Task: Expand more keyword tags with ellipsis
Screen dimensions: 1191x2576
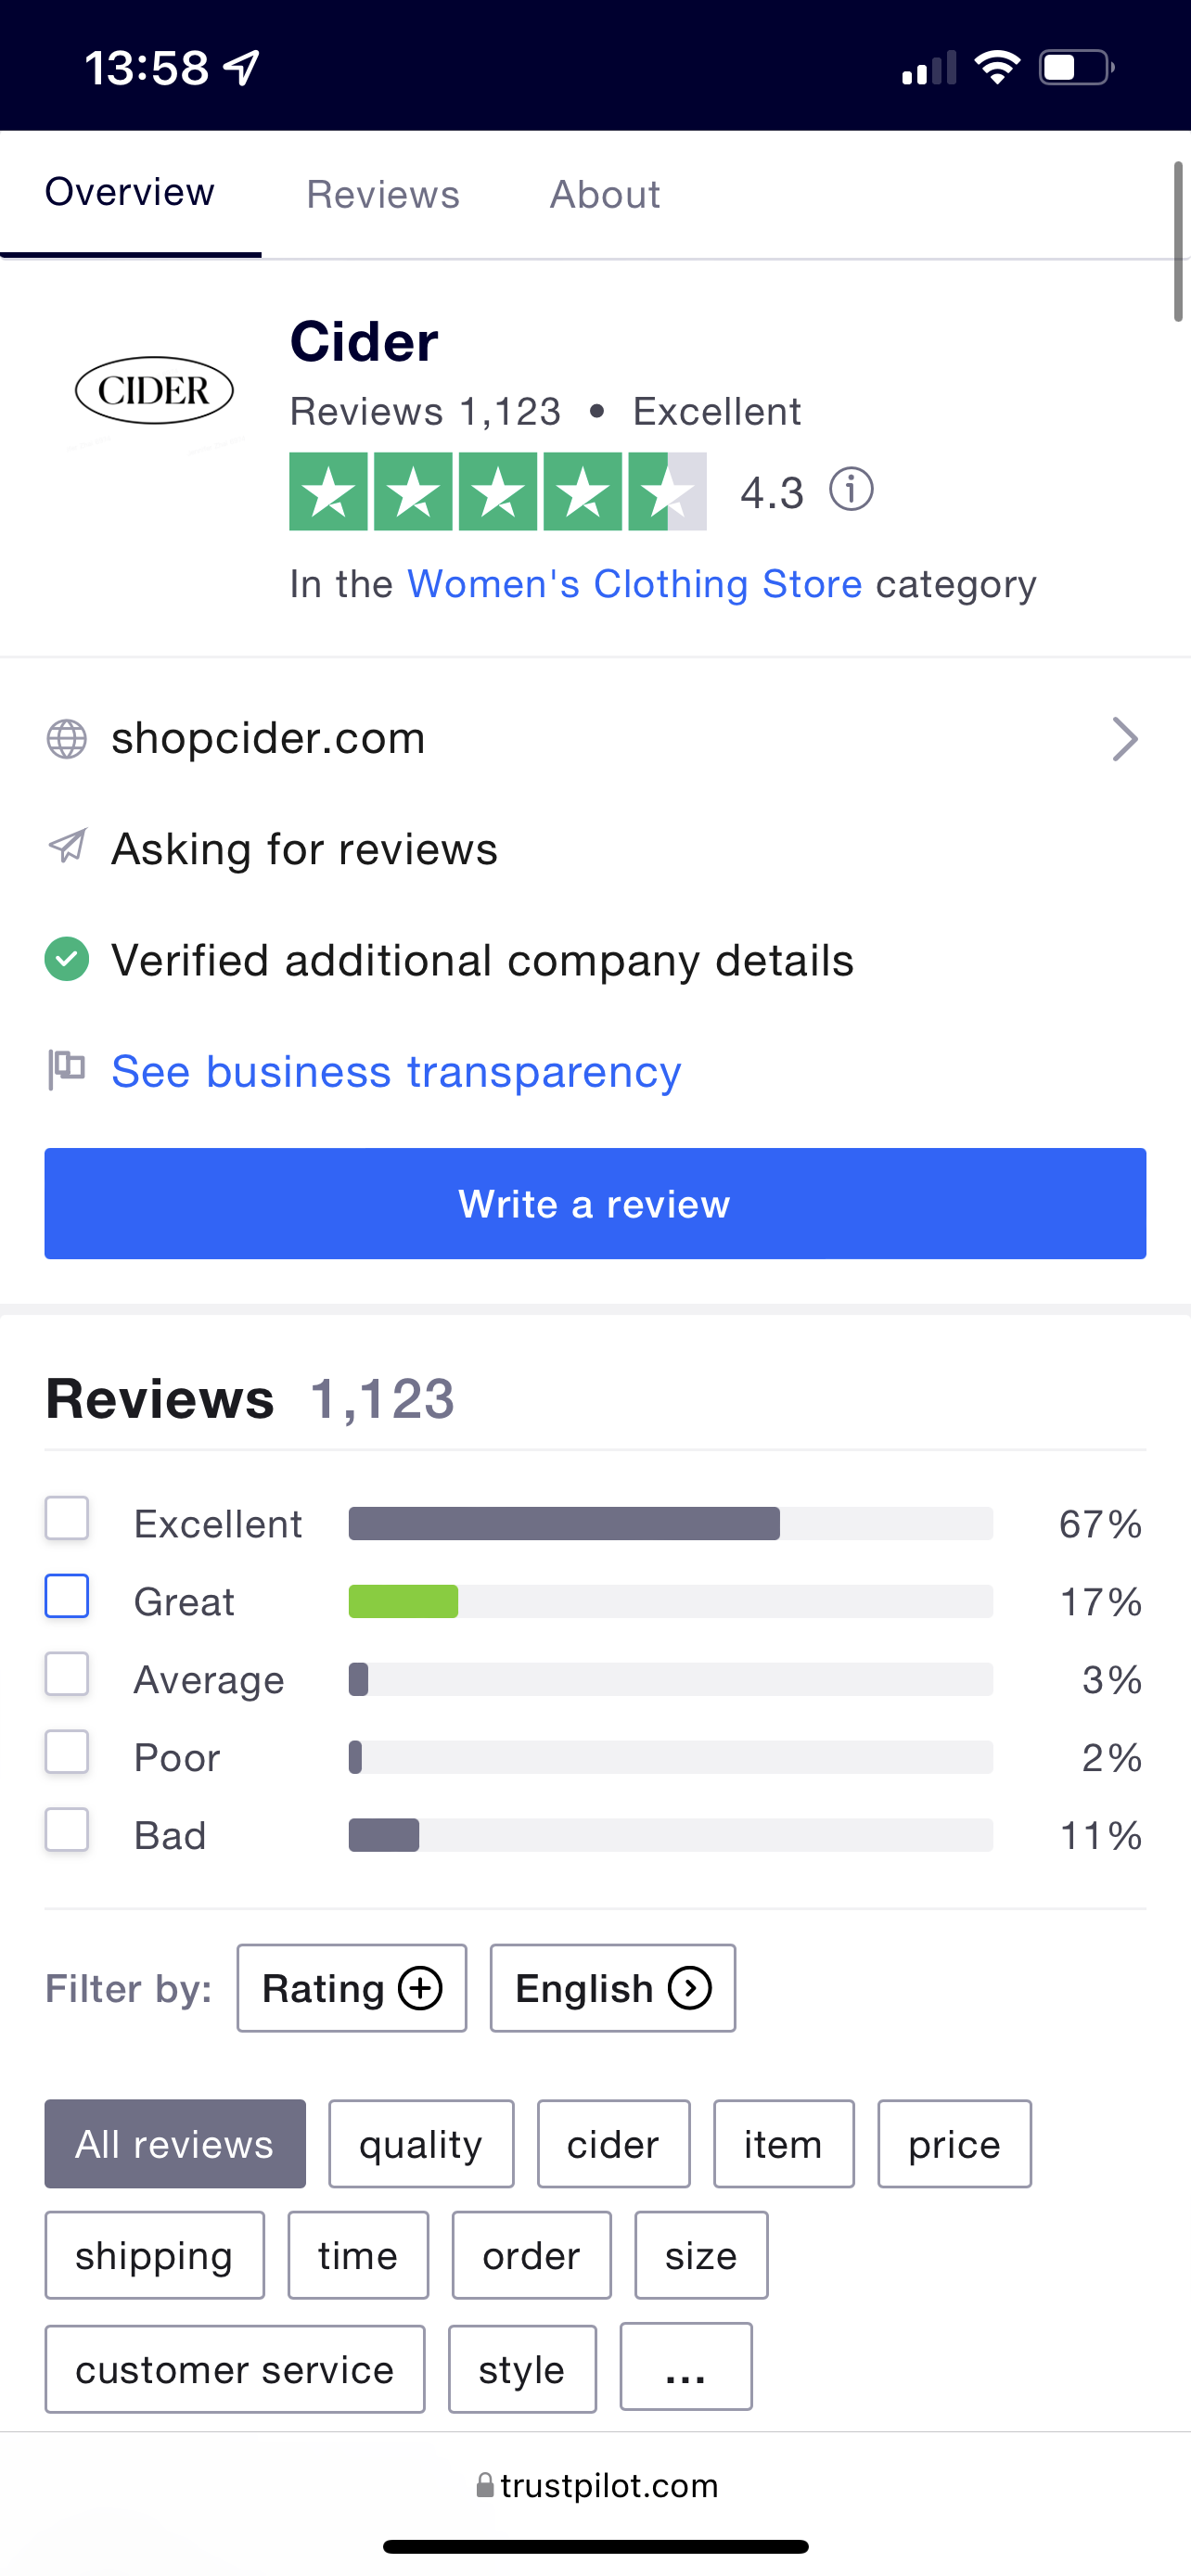Action: coord(686,2367)
